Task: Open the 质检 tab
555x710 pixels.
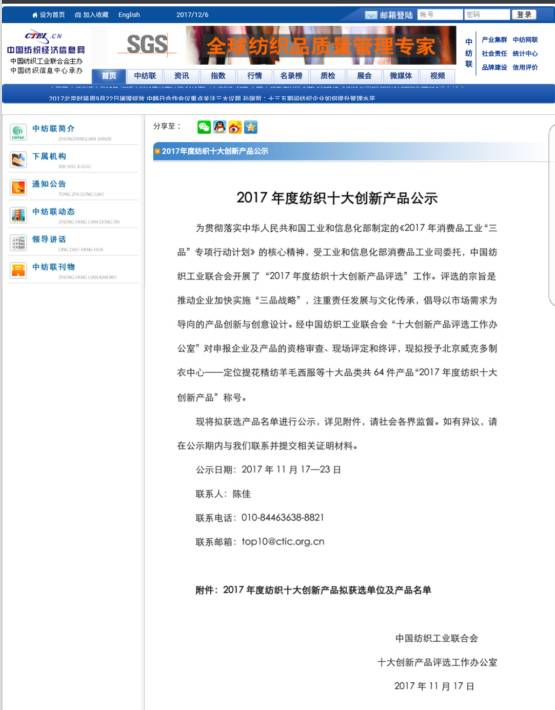Action: click(328, 76)
